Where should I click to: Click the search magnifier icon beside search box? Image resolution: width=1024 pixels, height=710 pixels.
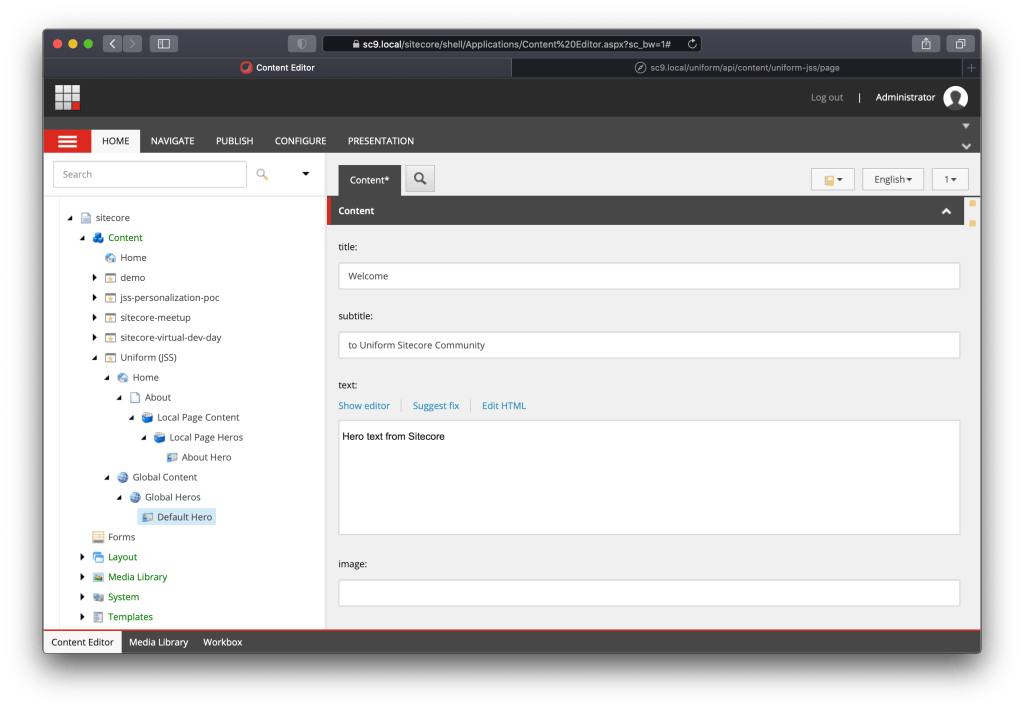262,174
